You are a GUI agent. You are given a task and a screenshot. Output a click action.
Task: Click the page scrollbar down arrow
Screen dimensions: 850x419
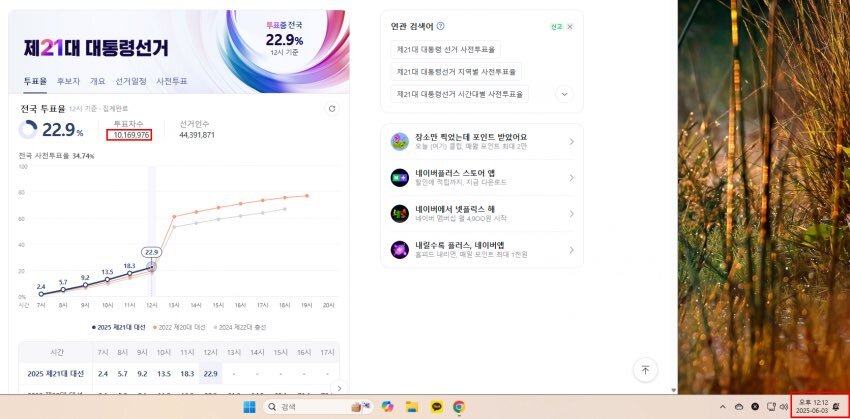[x=674, y=390]
